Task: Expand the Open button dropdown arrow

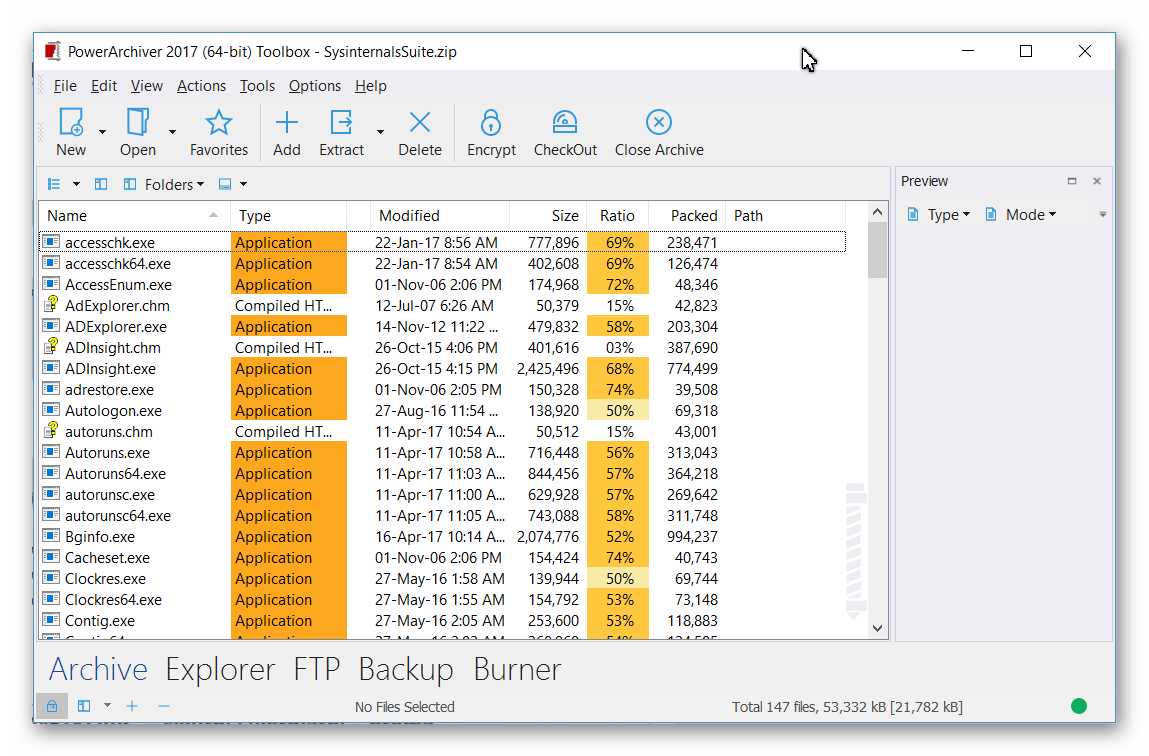Action: click(x=172, y=132)
